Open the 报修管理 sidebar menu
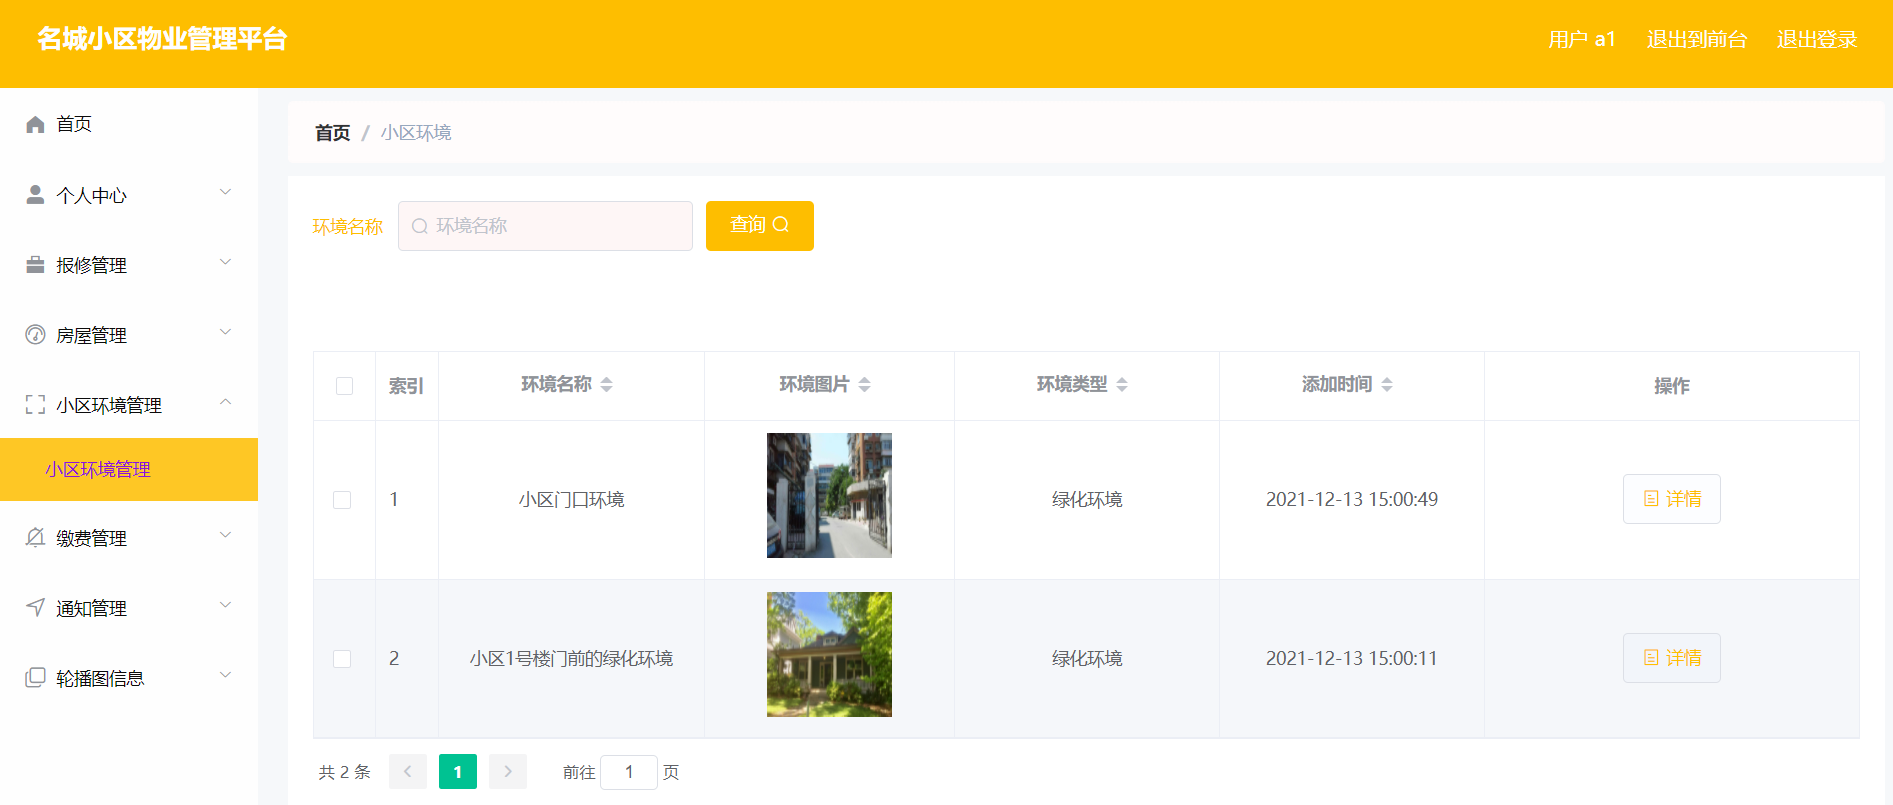Image resolution: width=1893 pixels, height=805 pixels. pyautogui.click(x=129, y=265)
